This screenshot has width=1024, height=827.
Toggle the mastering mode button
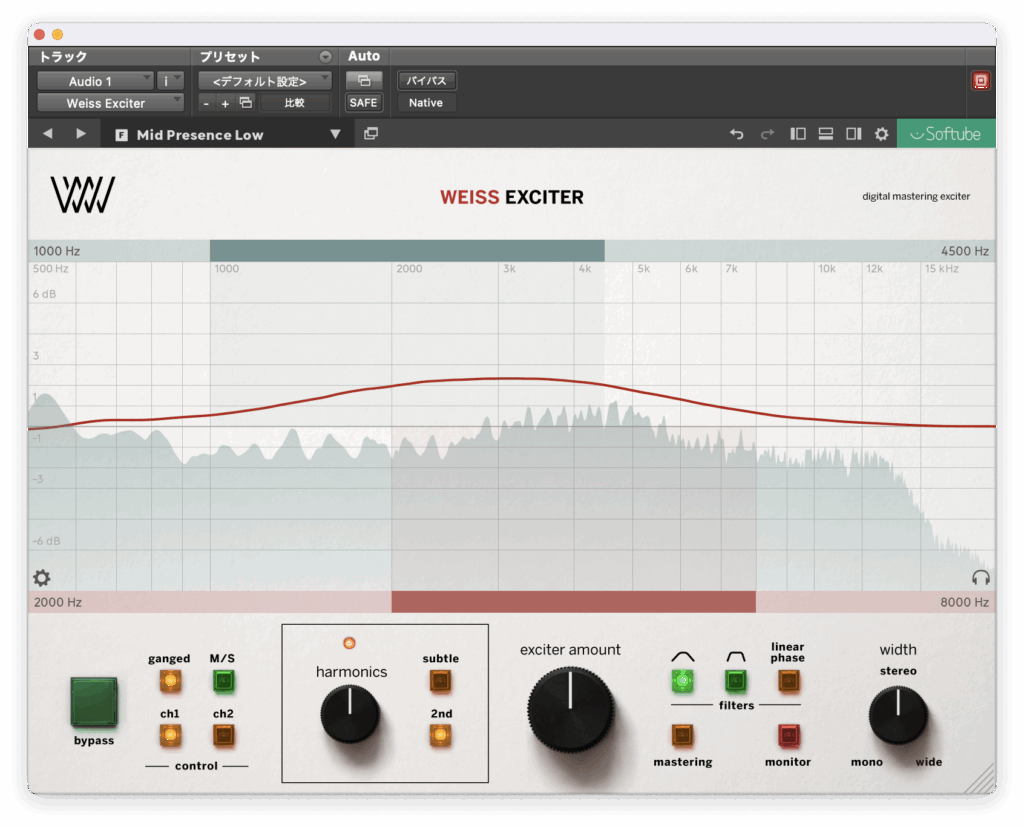pos(682,736)
